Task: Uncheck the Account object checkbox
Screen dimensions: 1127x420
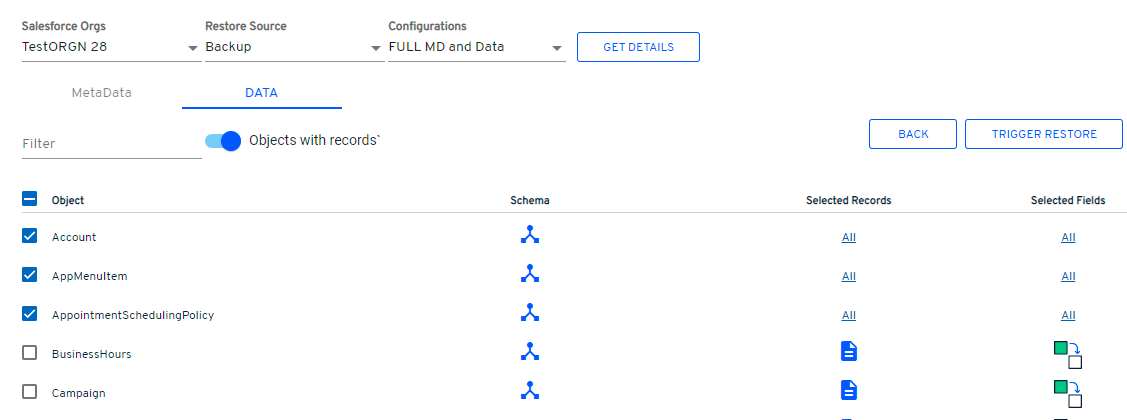Action: (x=29, y=236)
